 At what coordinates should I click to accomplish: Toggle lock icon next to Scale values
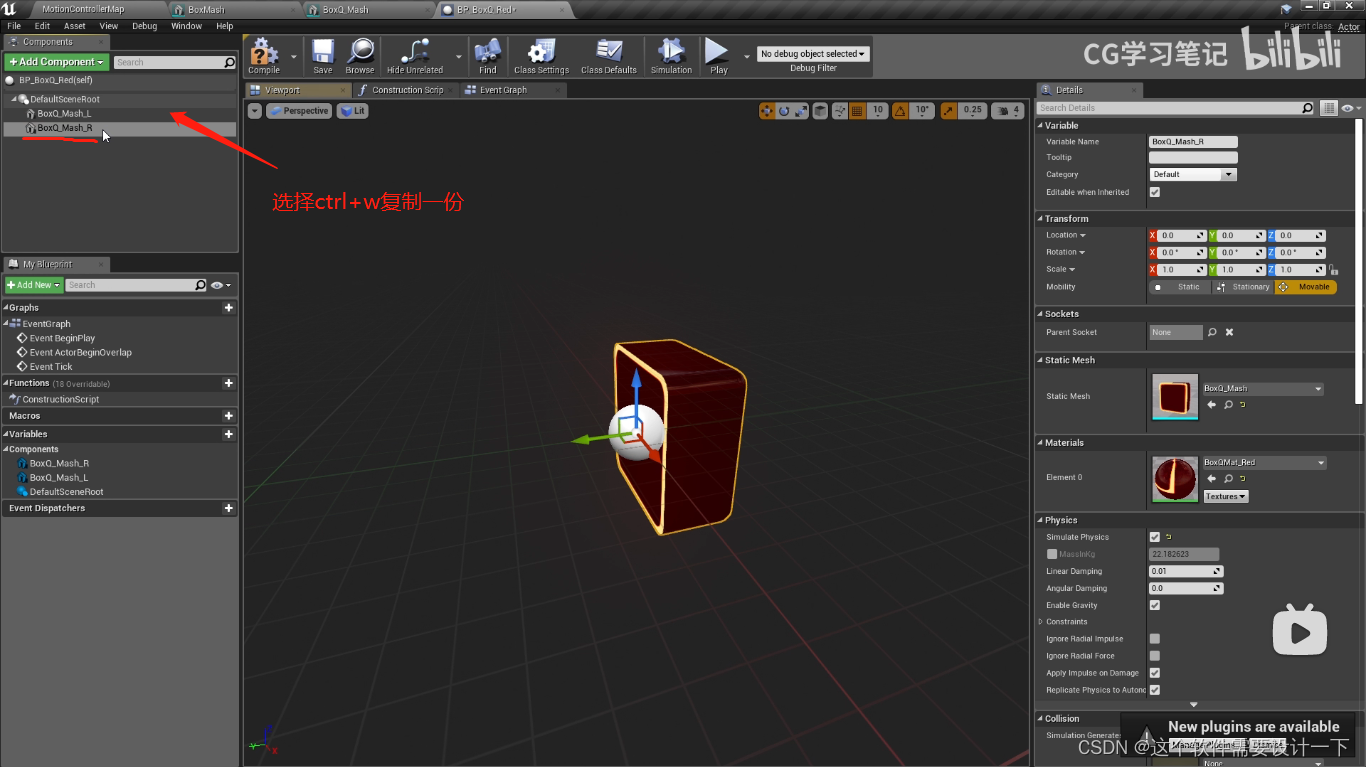pyautogui.click(x=1333, y=270)
